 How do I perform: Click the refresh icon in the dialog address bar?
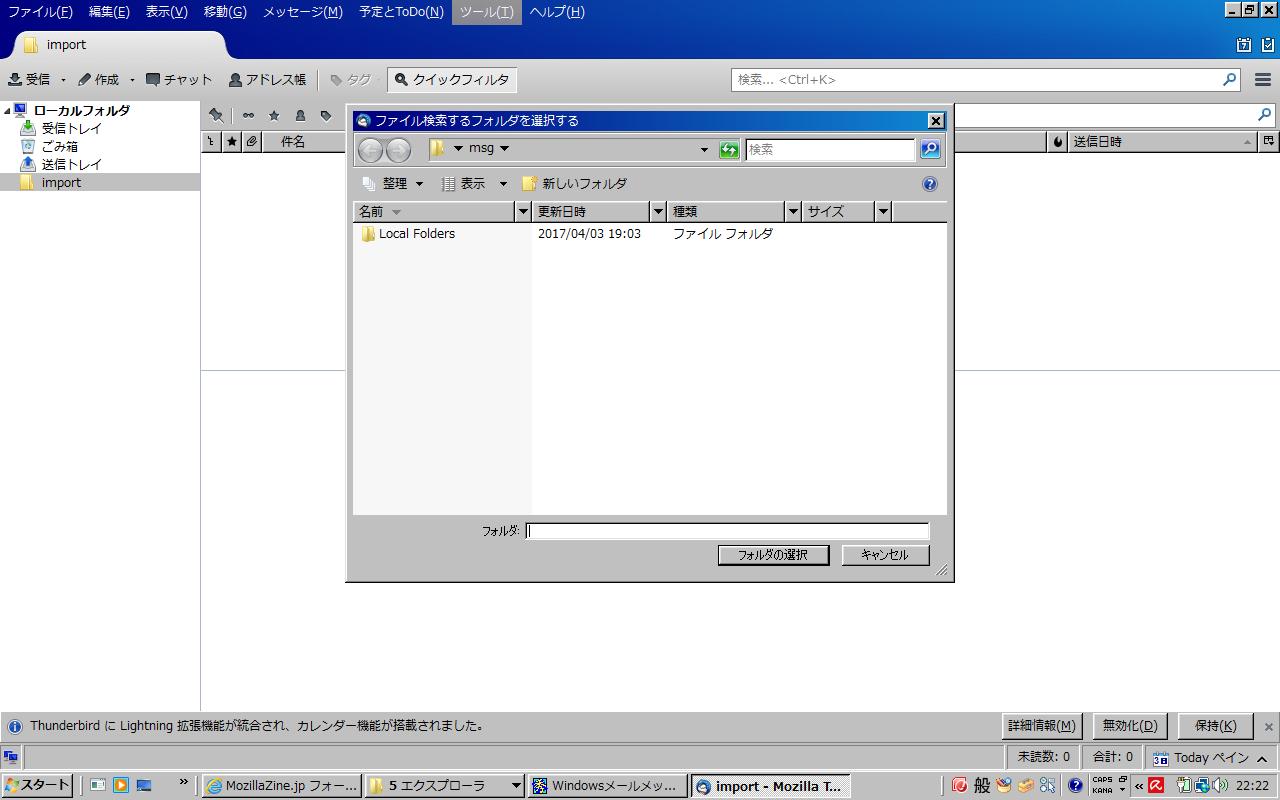(x=729, y=149)
